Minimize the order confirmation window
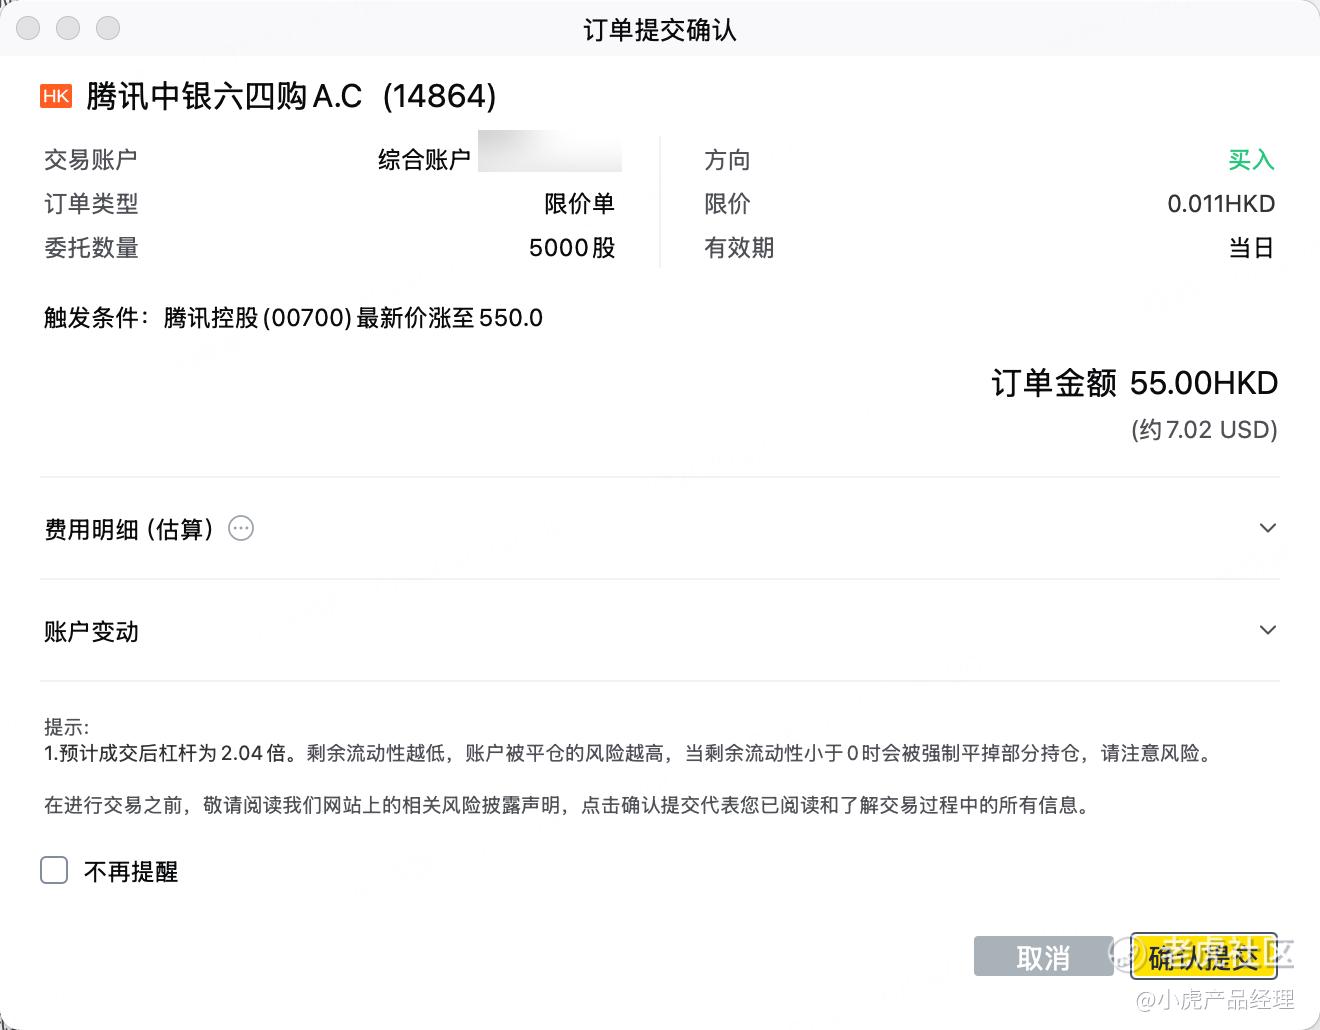This screenshot has height=1030, width=1320. 68,28
